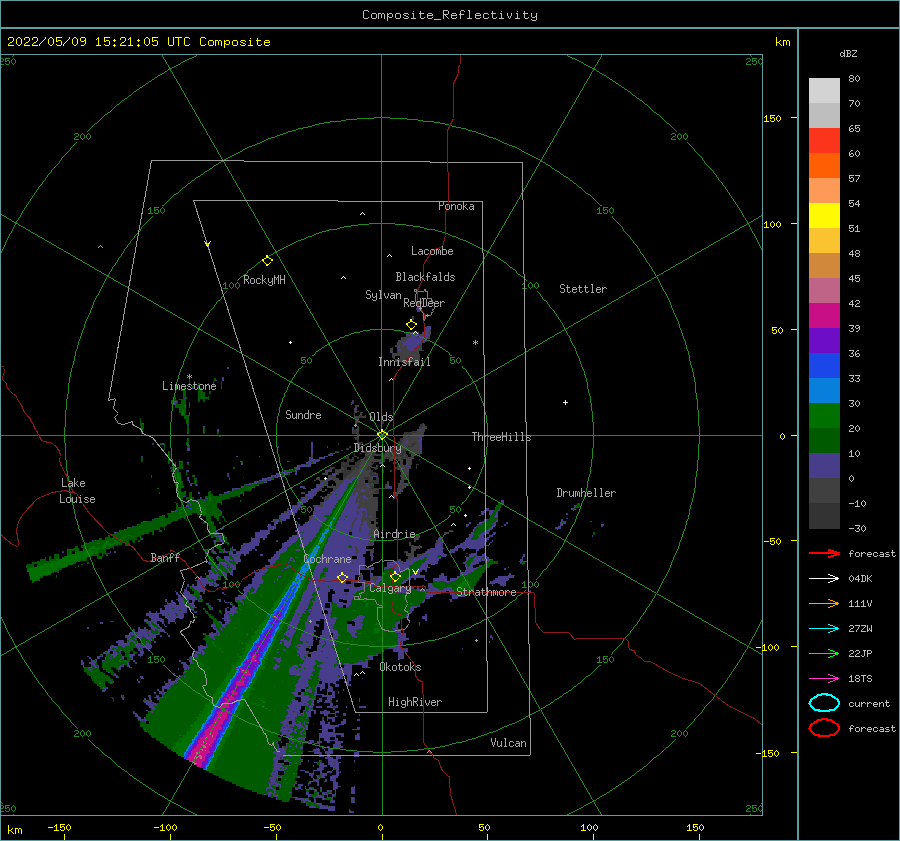Image resolution: width=900 pixels, height=841 pixels.
Task: Click the dBZ legend heading
Action: 848,53
